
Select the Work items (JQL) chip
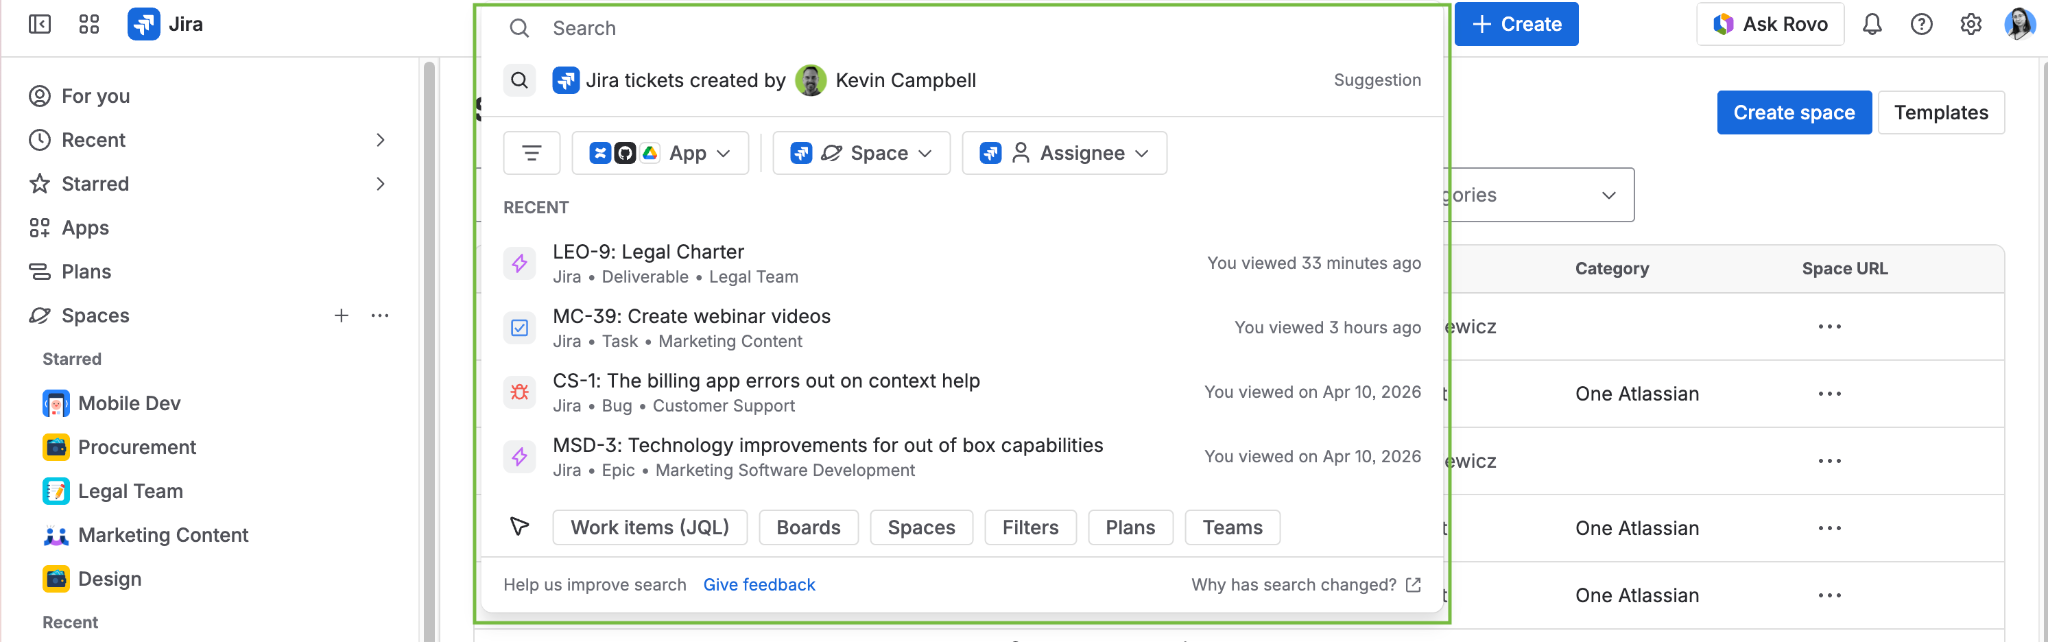pos(650,527)
